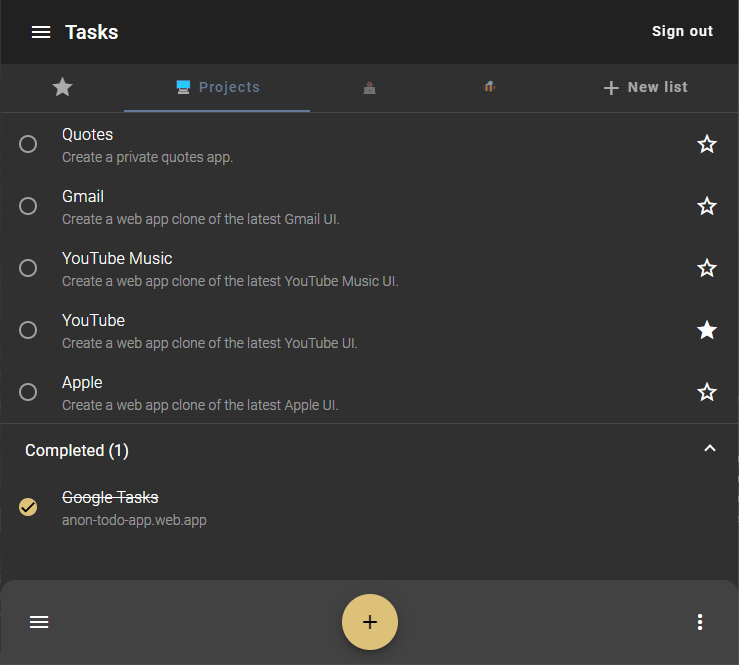Image resolution: width=739 pixels, height=665 pixels.
Task: Mark the Quotes task as complete
Action: tap(28, 144)
